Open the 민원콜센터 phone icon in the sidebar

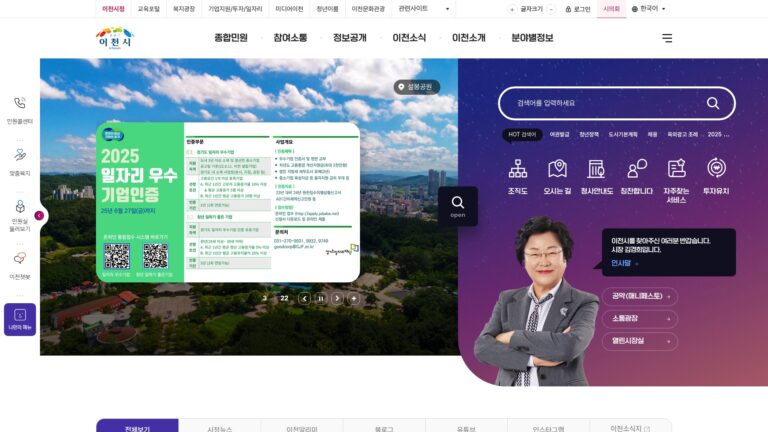pos(20,103)
